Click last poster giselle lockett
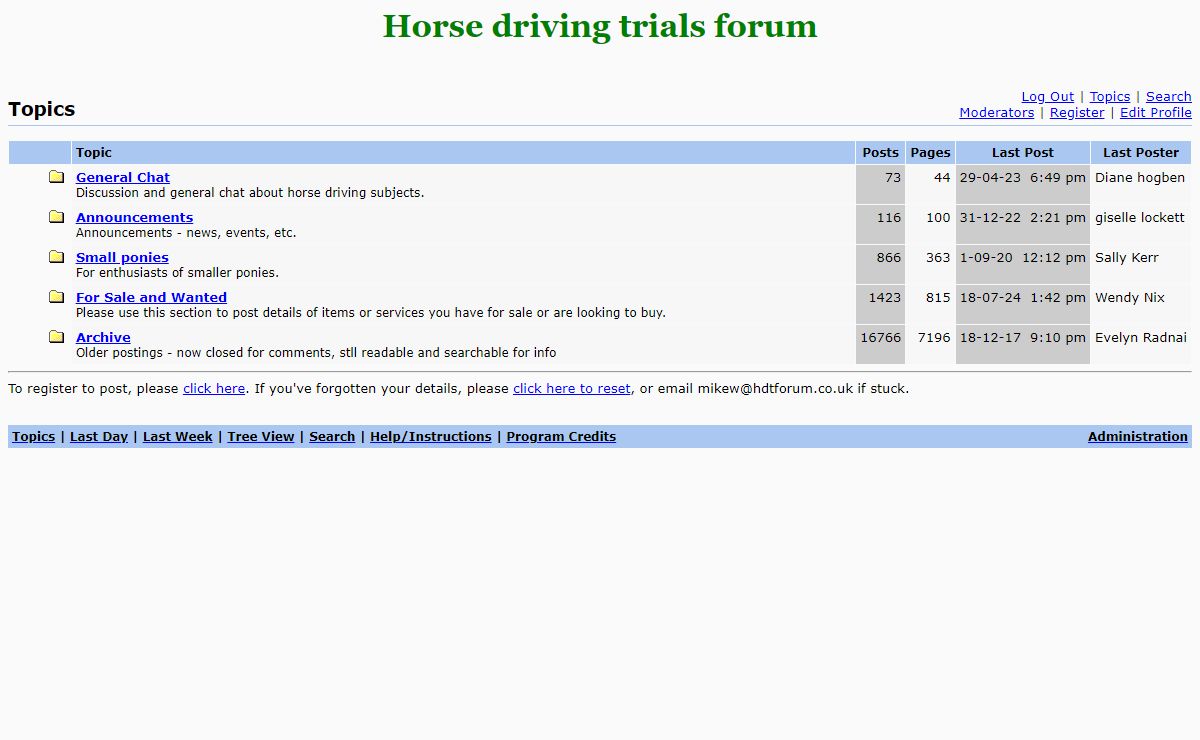Image resolution: width=1200 pixels, height=740 pixels. [x=1140, y=218]
